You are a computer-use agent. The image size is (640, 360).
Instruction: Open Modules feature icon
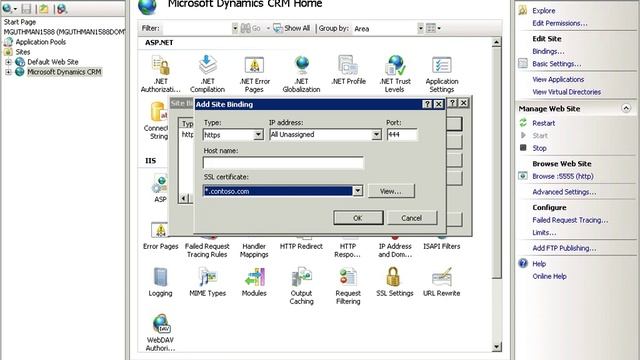click(x=254, y=277)
